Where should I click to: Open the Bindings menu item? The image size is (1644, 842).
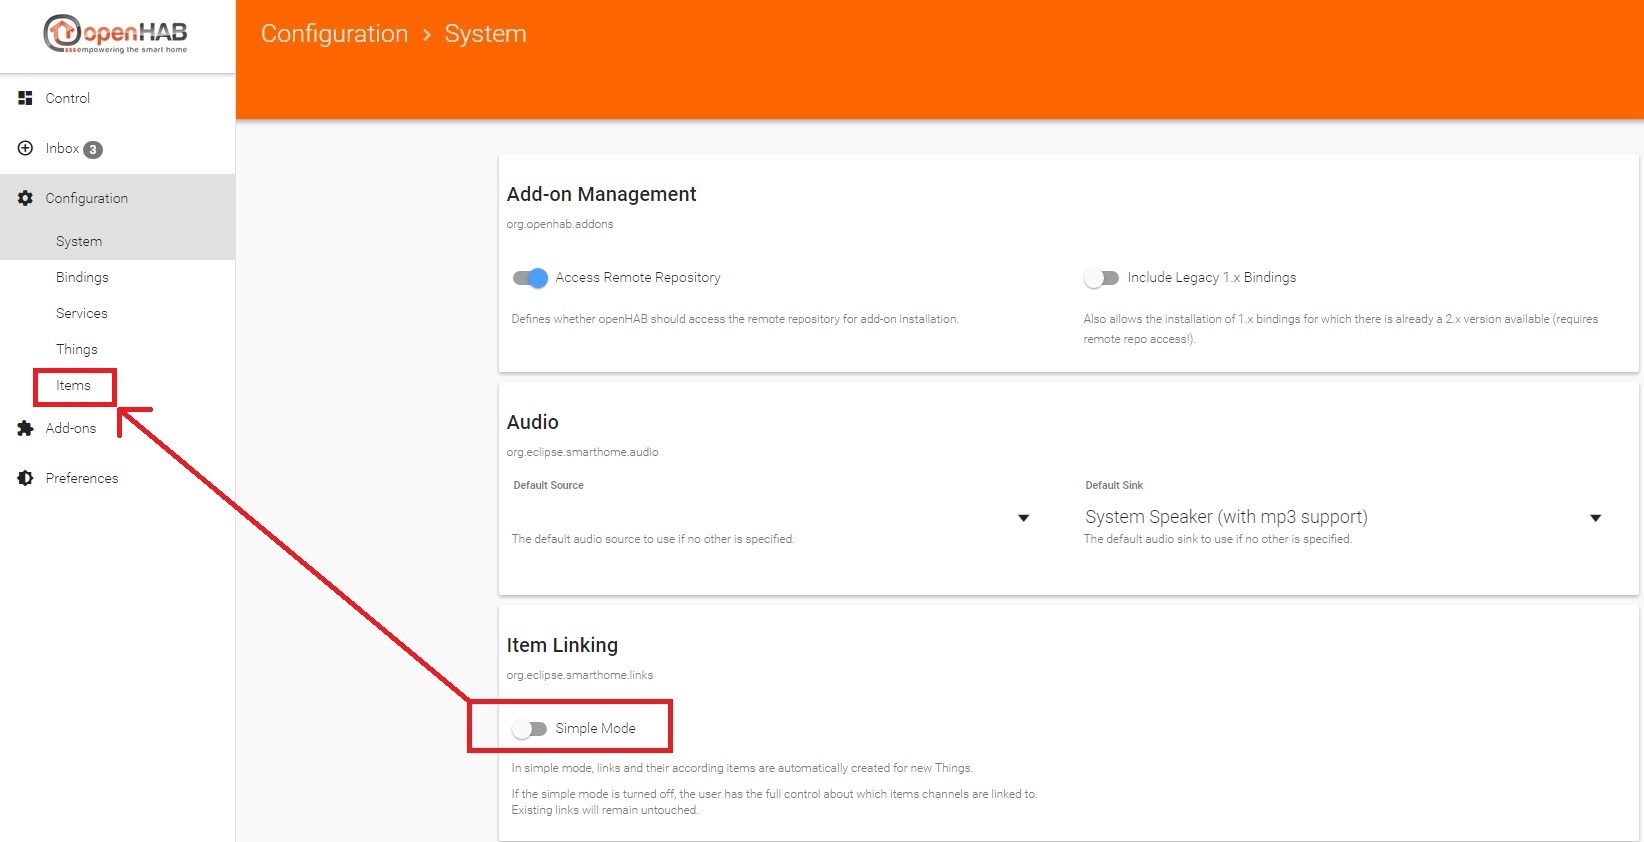click(x=82, y=277)
